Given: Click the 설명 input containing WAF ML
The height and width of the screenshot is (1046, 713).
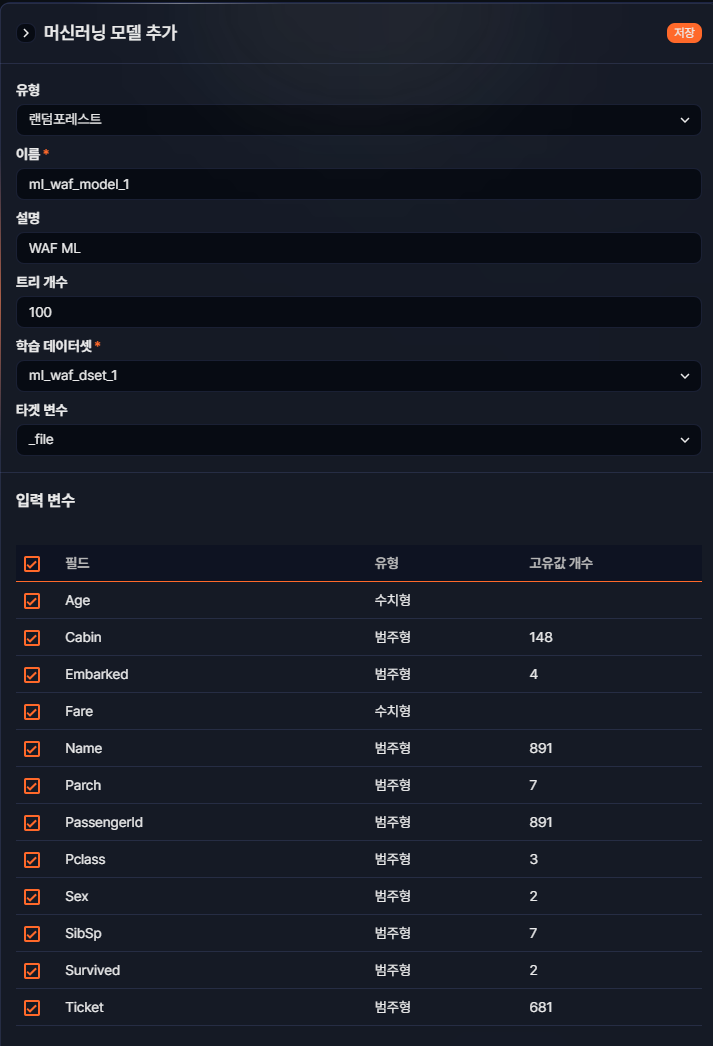Looking at the screenshot, I should click(358, 248).
